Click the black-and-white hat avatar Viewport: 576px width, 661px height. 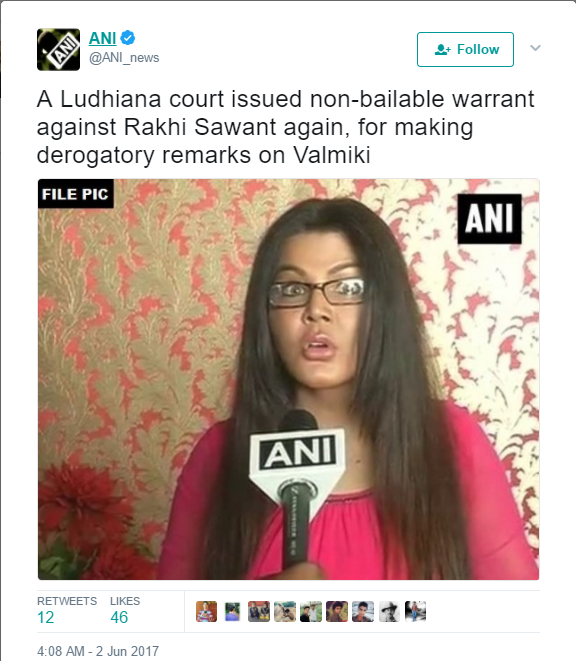tap(389, 611)
